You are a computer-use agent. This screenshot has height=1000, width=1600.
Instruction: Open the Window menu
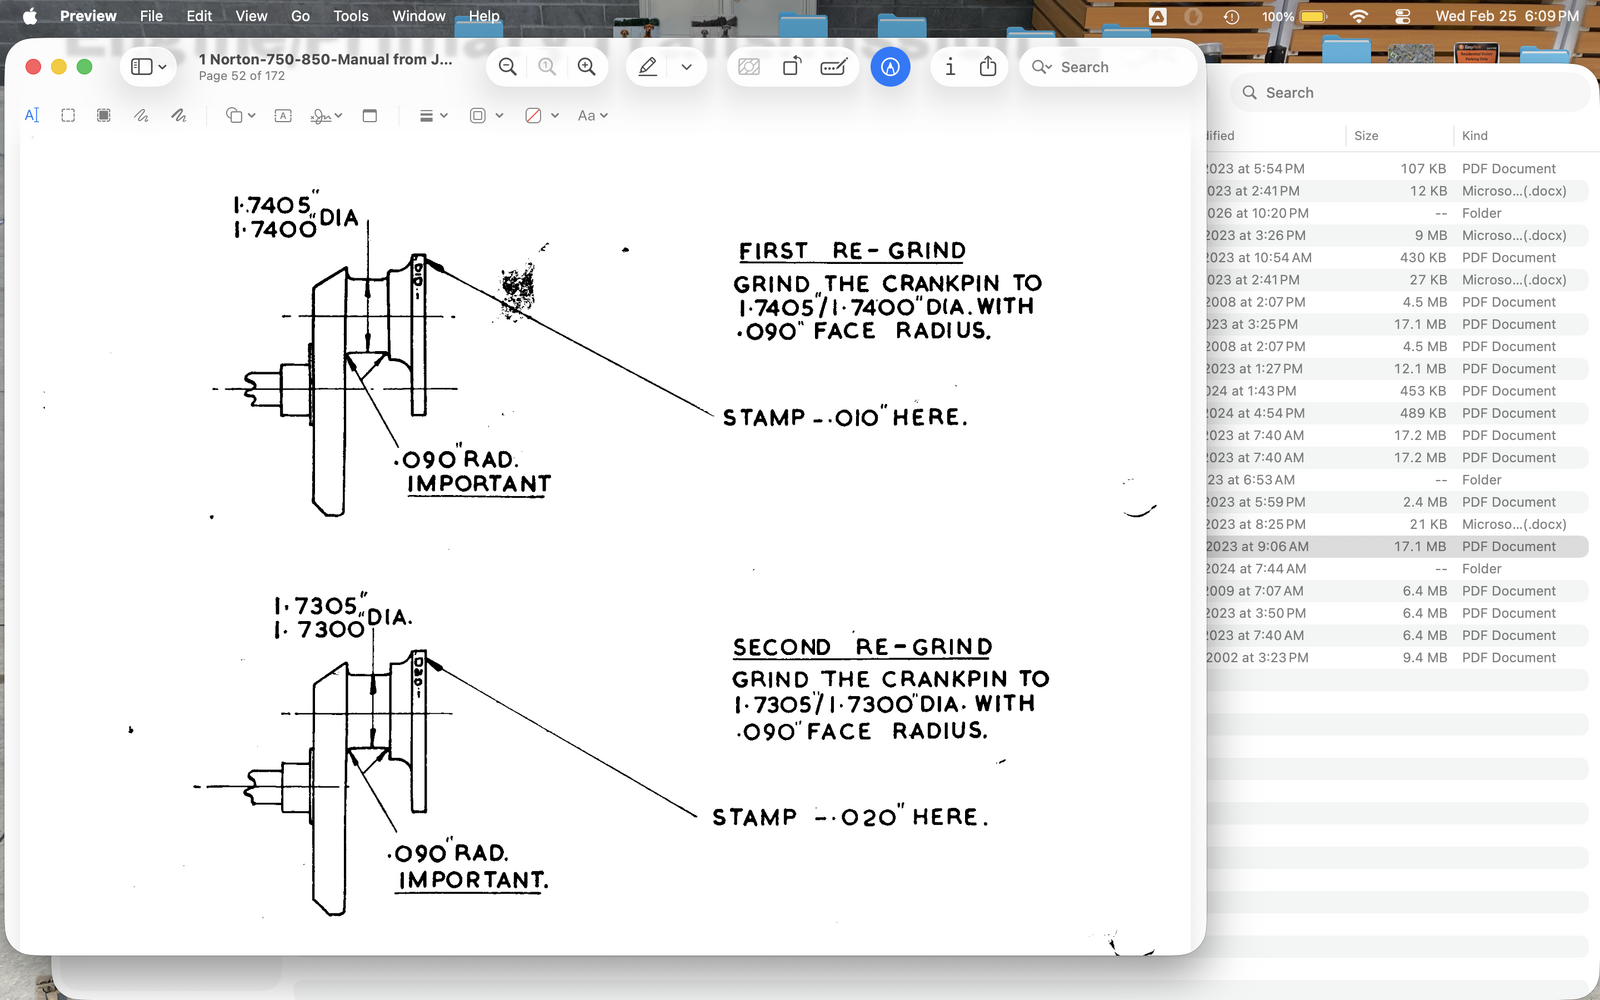(418, 16)
